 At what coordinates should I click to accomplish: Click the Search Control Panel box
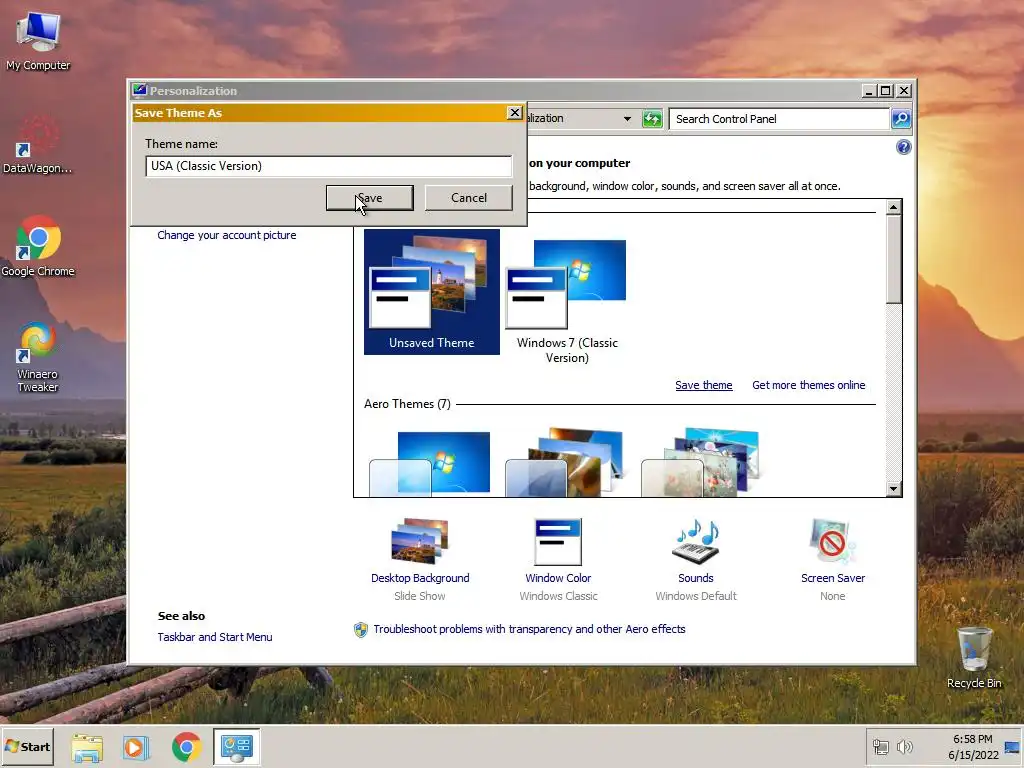[779, 119]
